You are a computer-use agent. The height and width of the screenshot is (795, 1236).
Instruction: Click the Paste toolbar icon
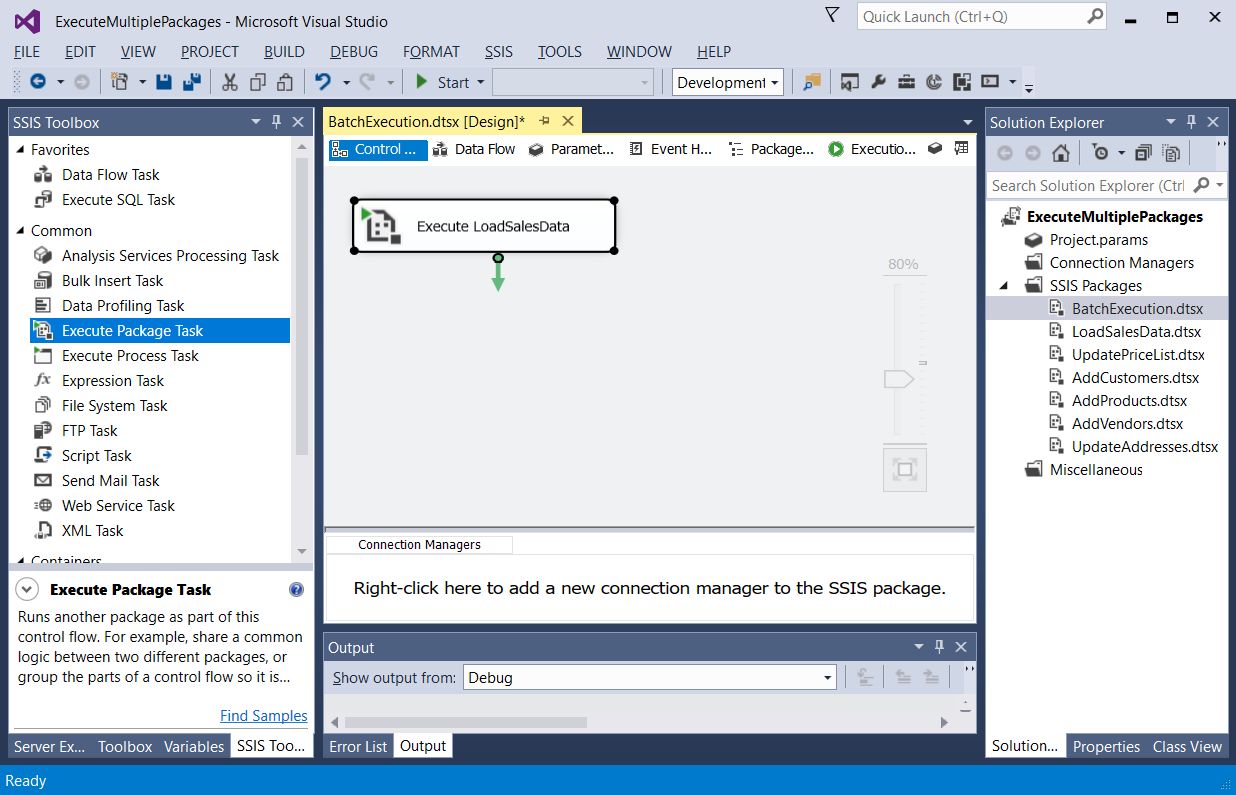285,82
